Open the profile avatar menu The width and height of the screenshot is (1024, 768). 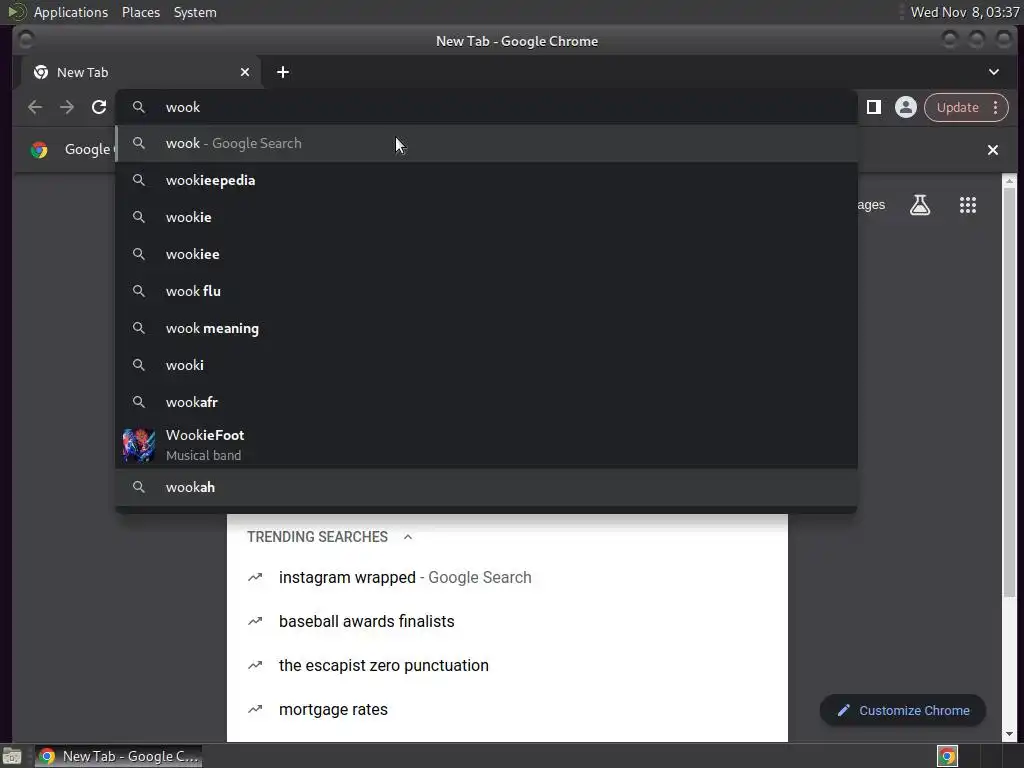click(x=906, y=107)
